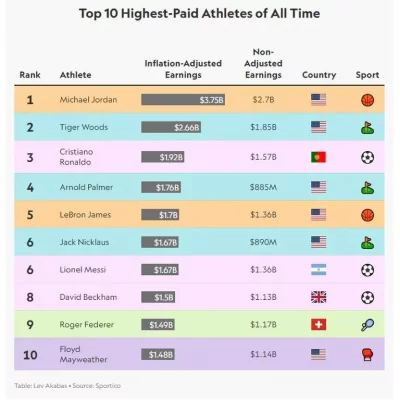Click the Switzerland flag for Roger Federer

pos(318,324)
